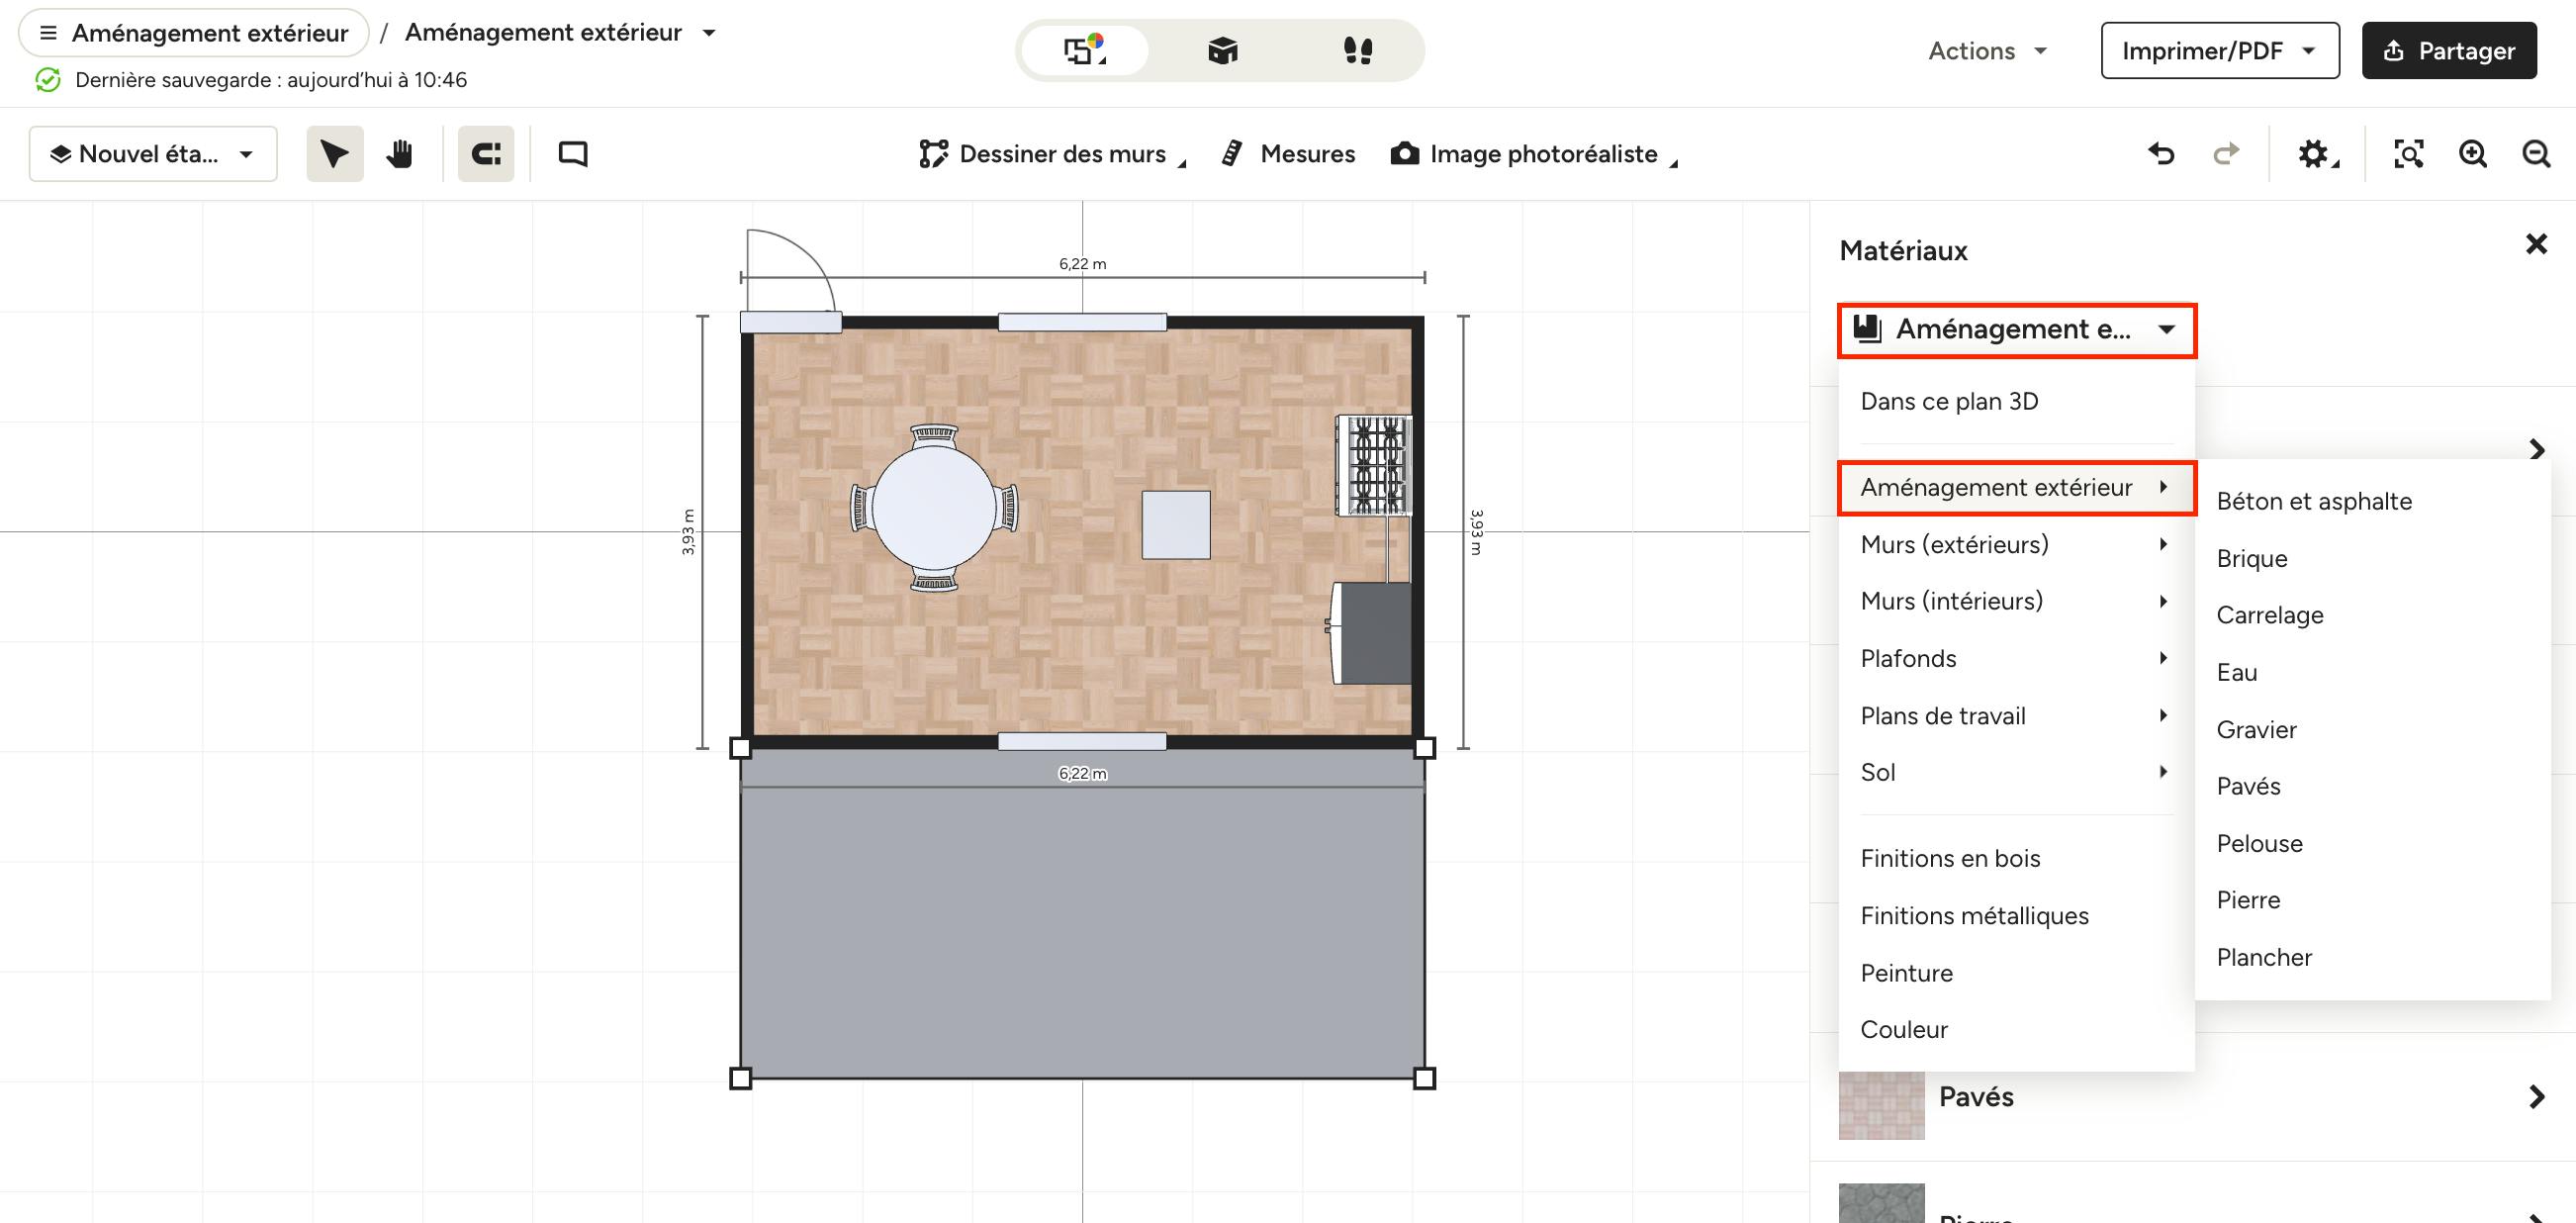
Task: Redo the last action
Action: pyautogui.click(x=2226, y=154)
